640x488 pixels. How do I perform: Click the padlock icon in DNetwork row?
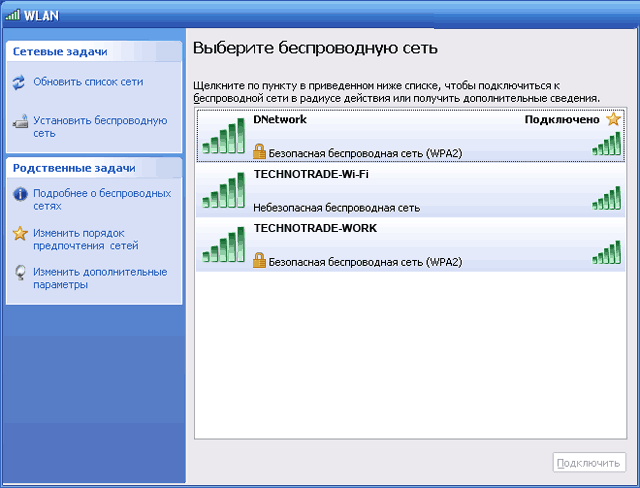click(259, 151)
